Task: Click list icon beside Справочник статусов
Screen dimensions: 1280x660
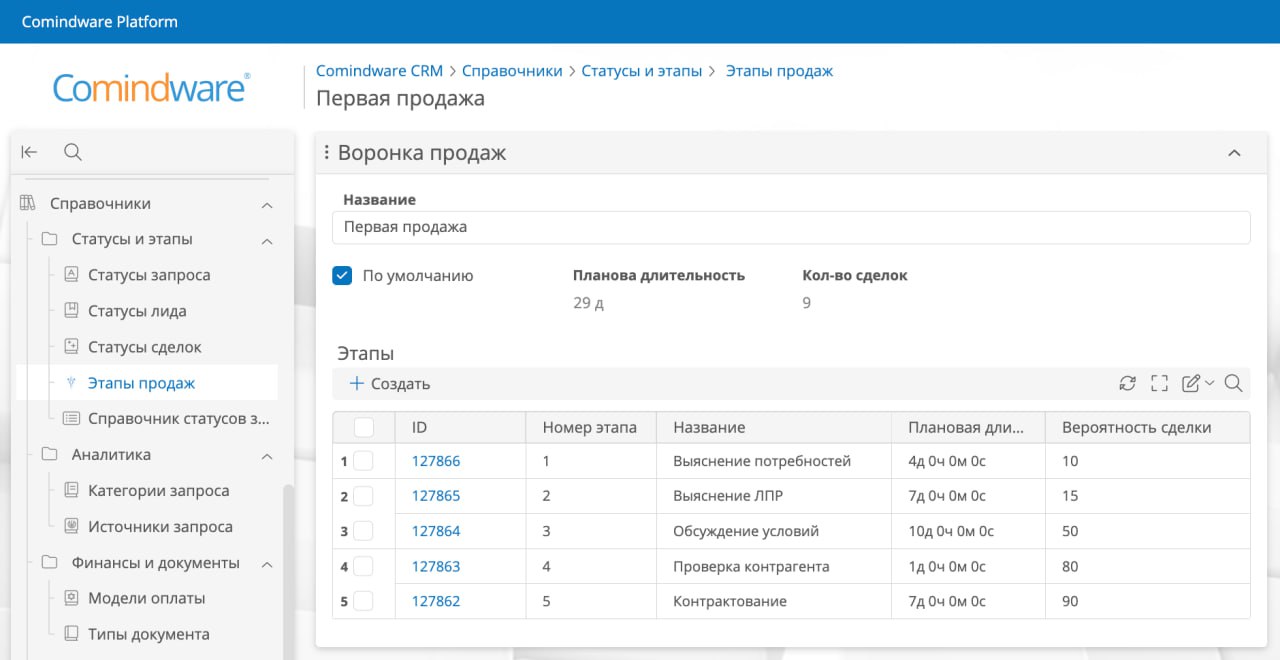Action: pyautogui.click(x=71, y=418)
